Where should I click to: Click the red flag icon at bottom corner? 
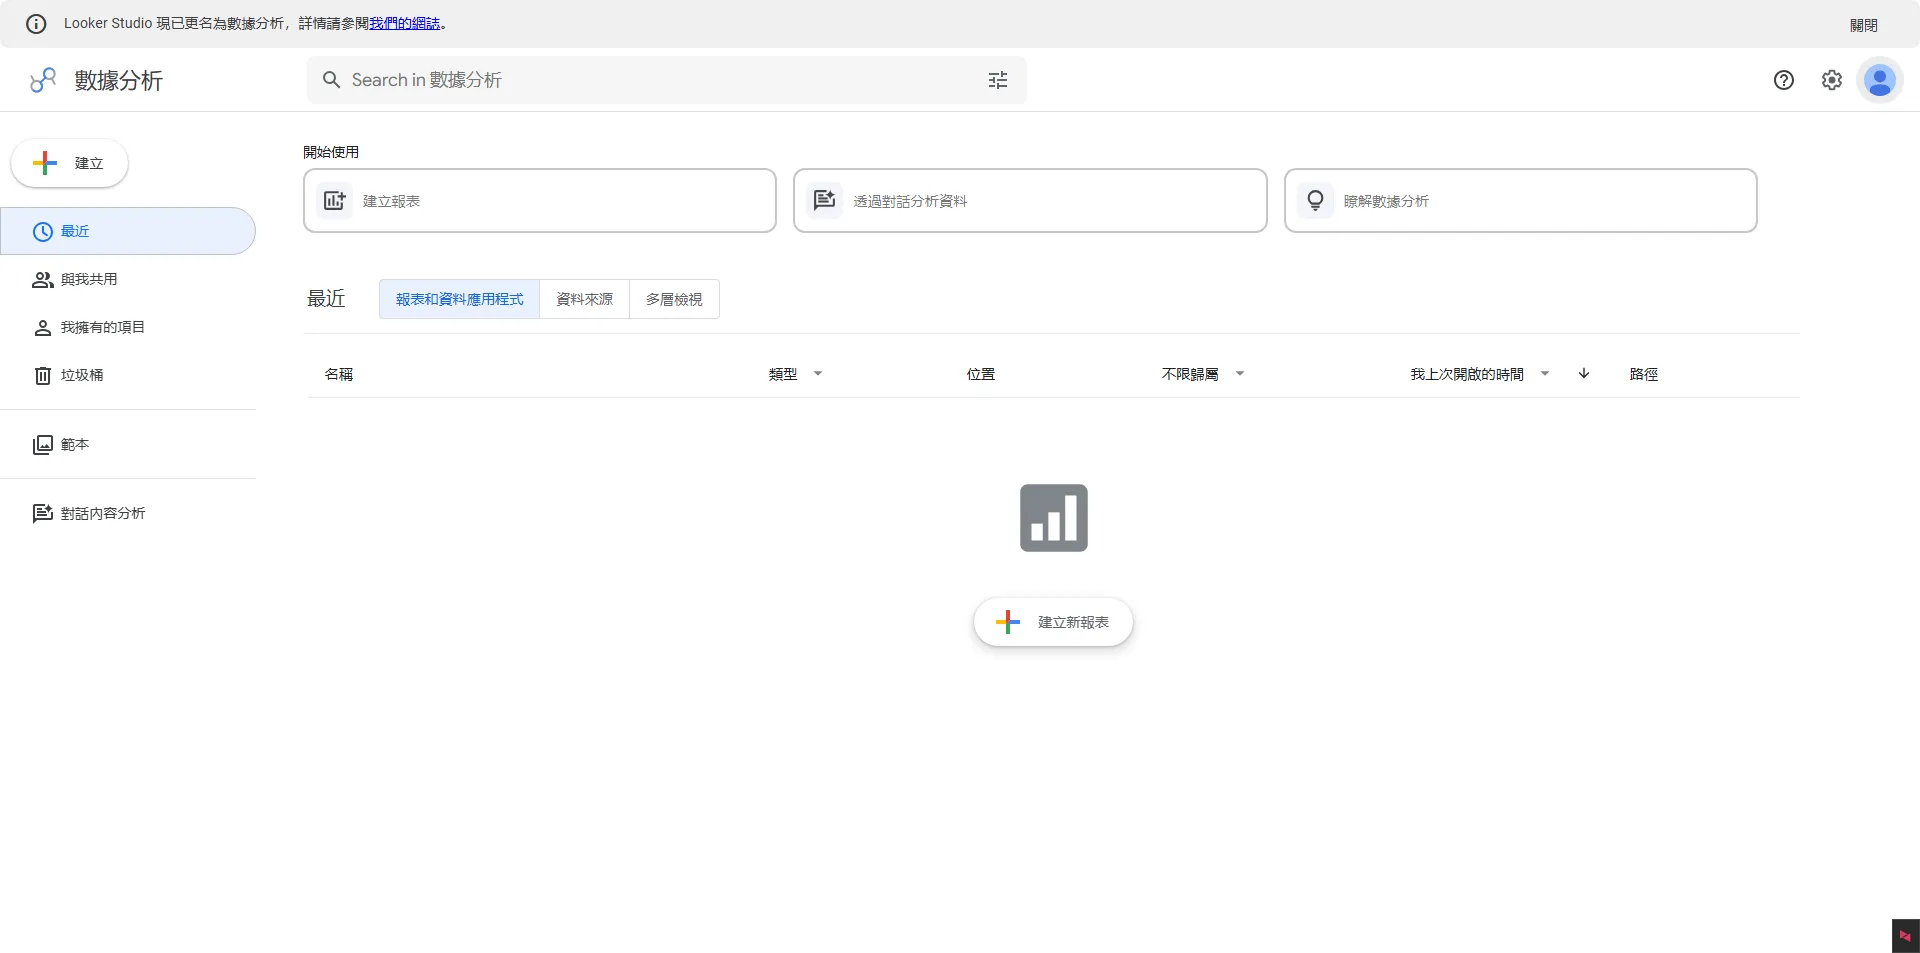[1905, 936]
